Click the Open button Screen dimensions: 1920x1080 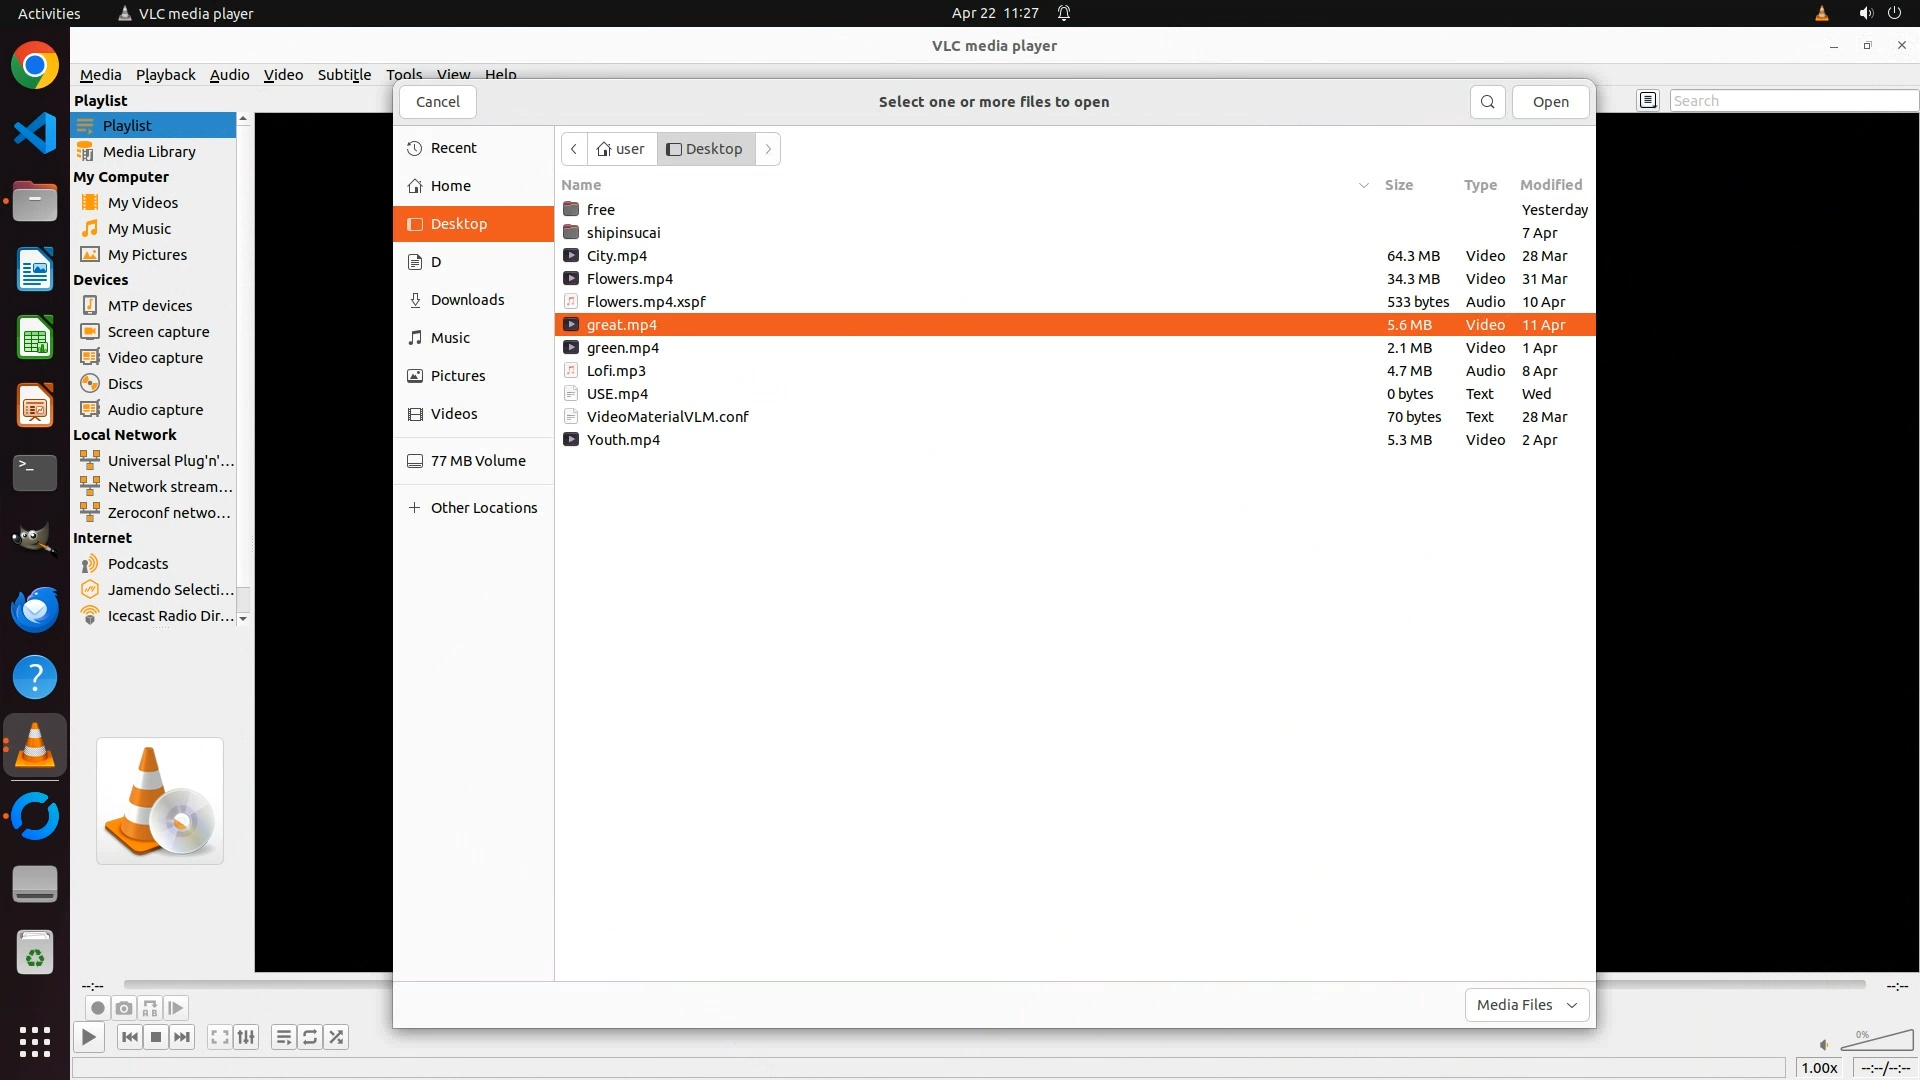pyautogui.click(x=1550, y=102)
